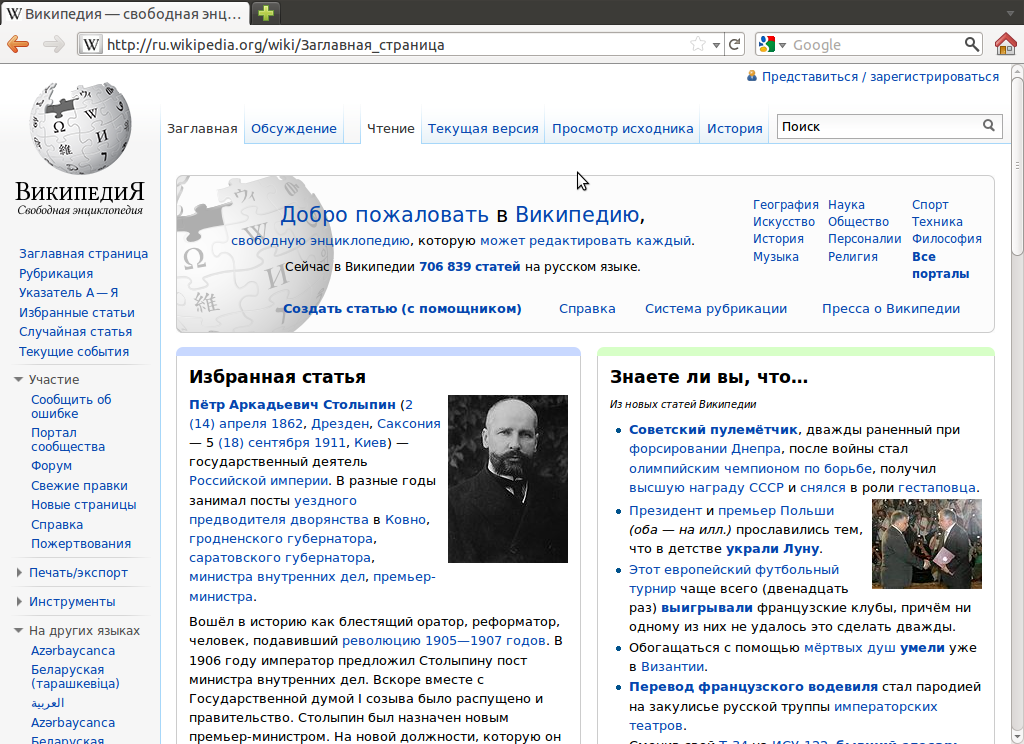Open the Форум sidebar link
This screenshot has width=1024, height=744.
click(x=52, y=466)
